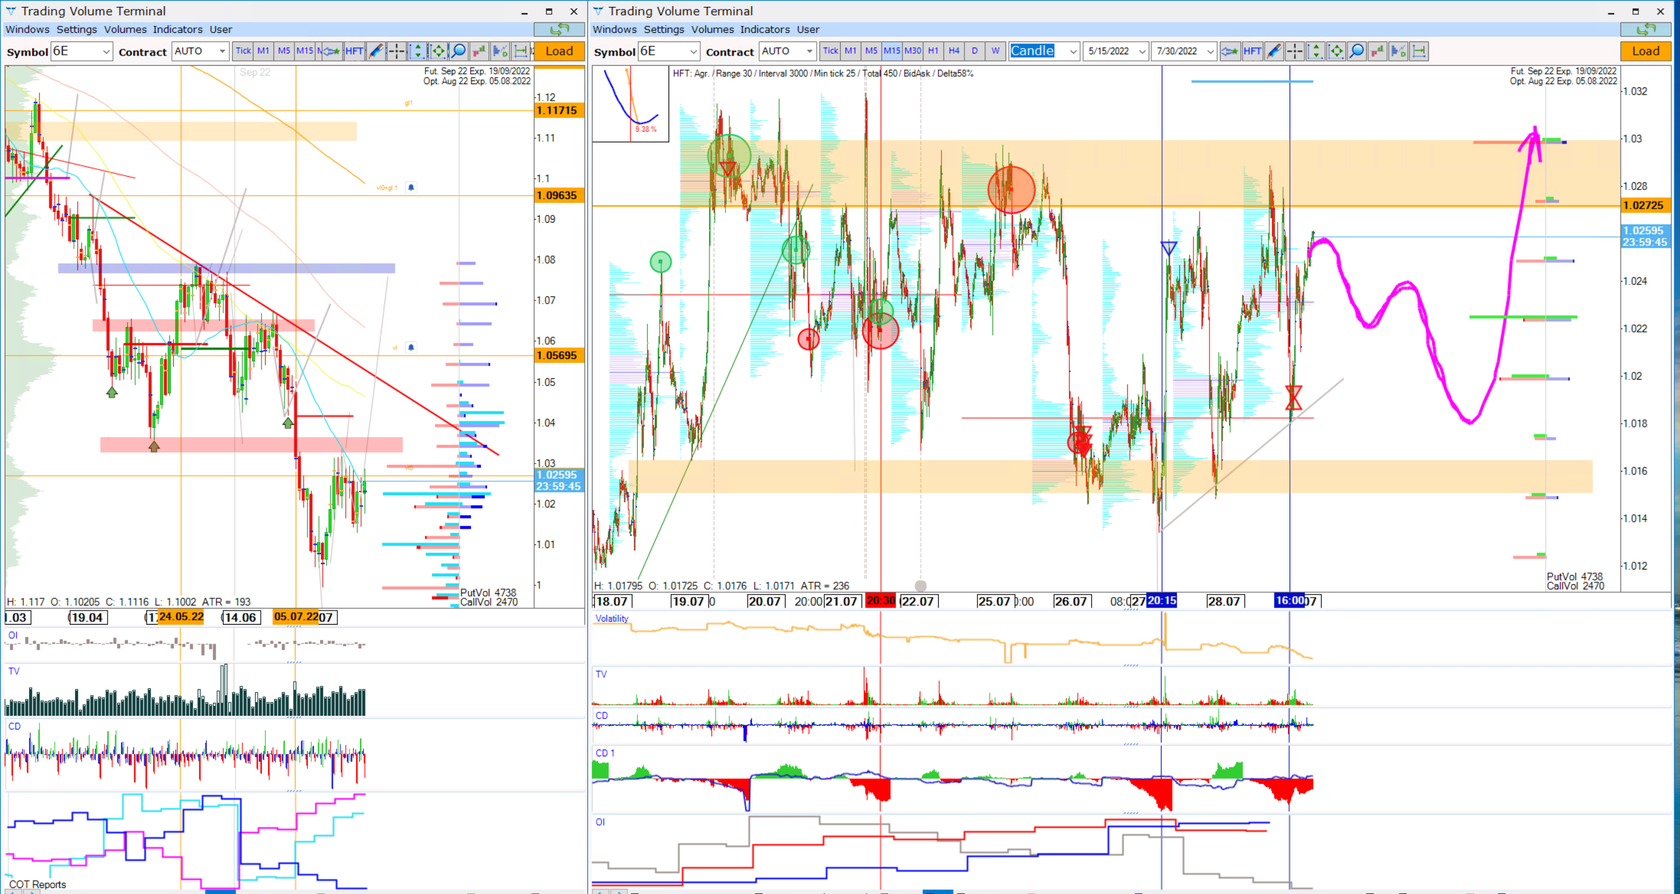Switch right terminal to M1 timeframe
This screenshot has height=894, width=1680.
pyautogui.click(x=850, y=51)
